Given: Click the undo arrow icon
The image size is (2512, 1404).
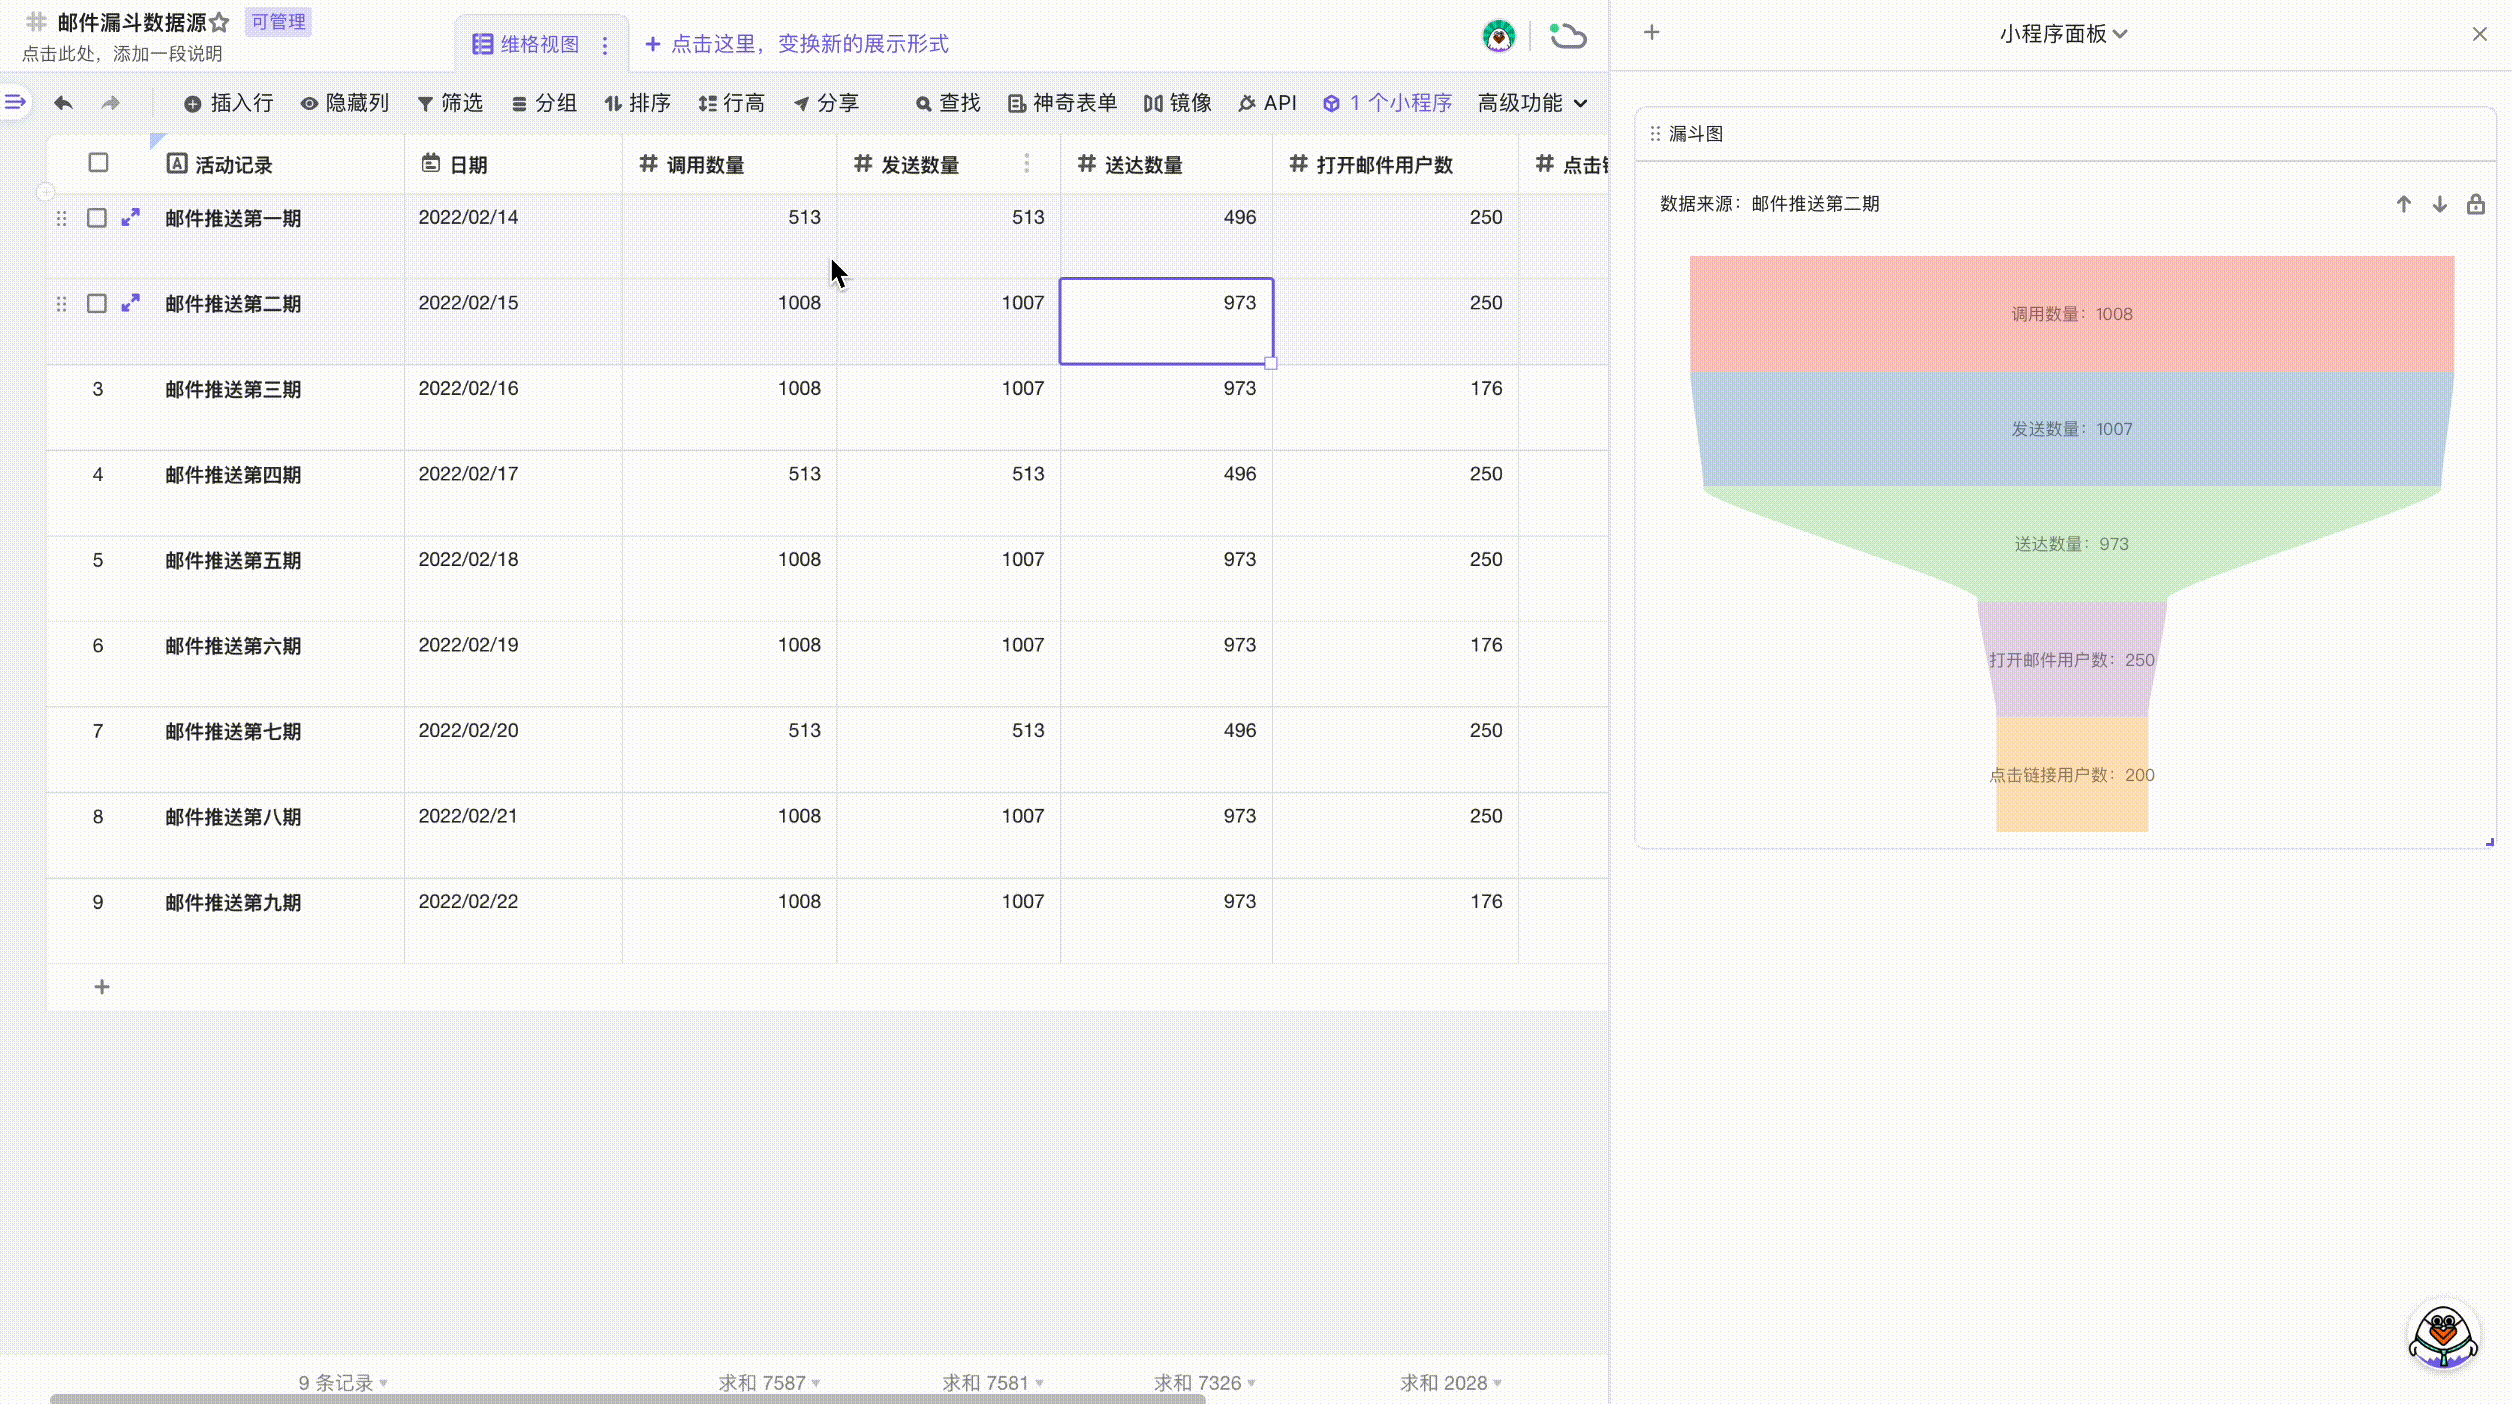Looking at the screenshot, I should (63, 103).
